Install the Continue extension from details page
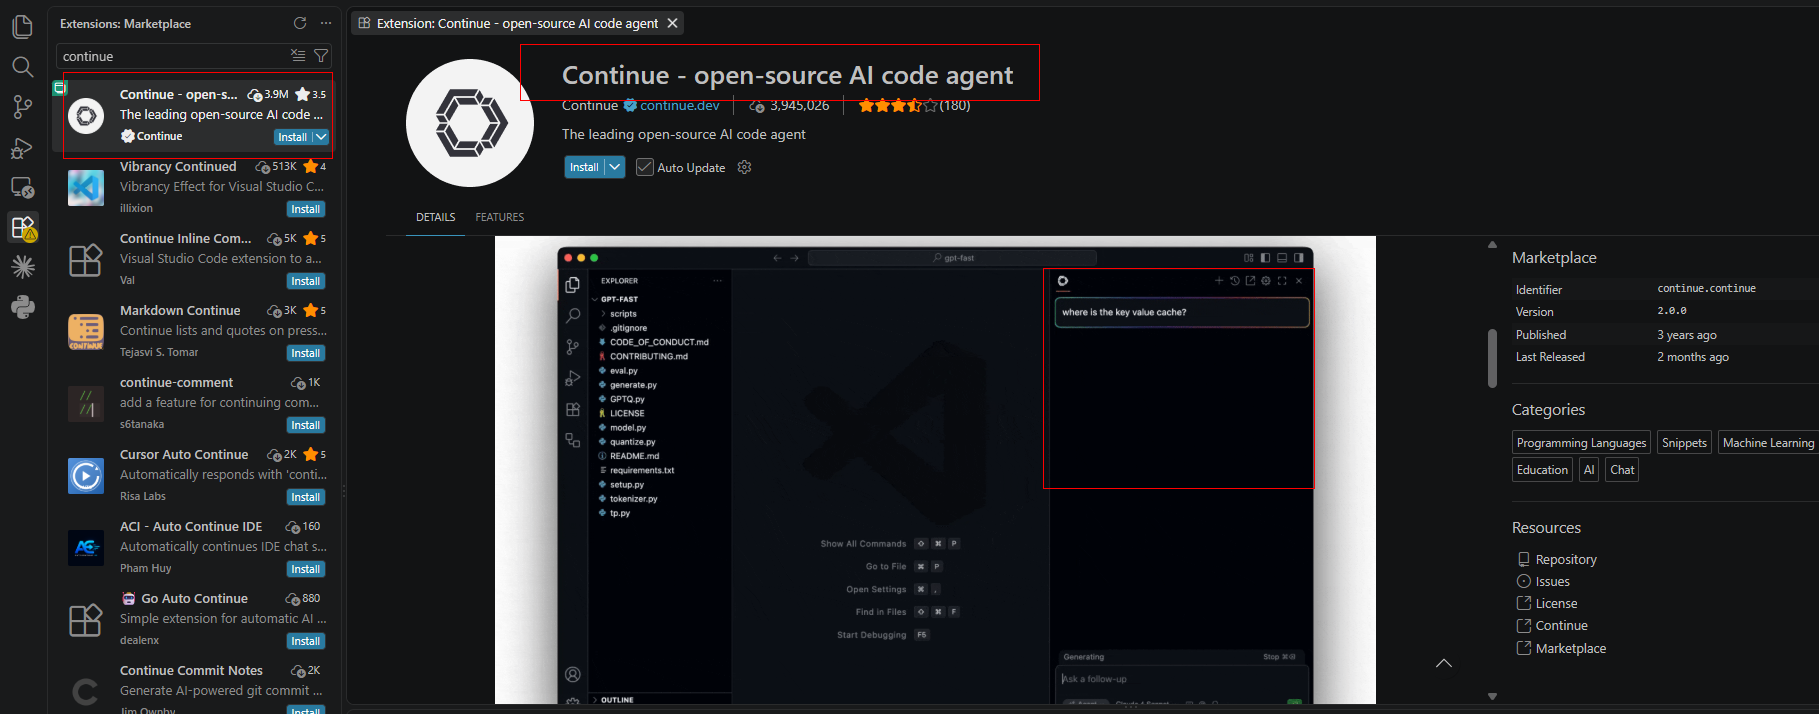This screenshot has height=714, width=1819. coord(584,167)
